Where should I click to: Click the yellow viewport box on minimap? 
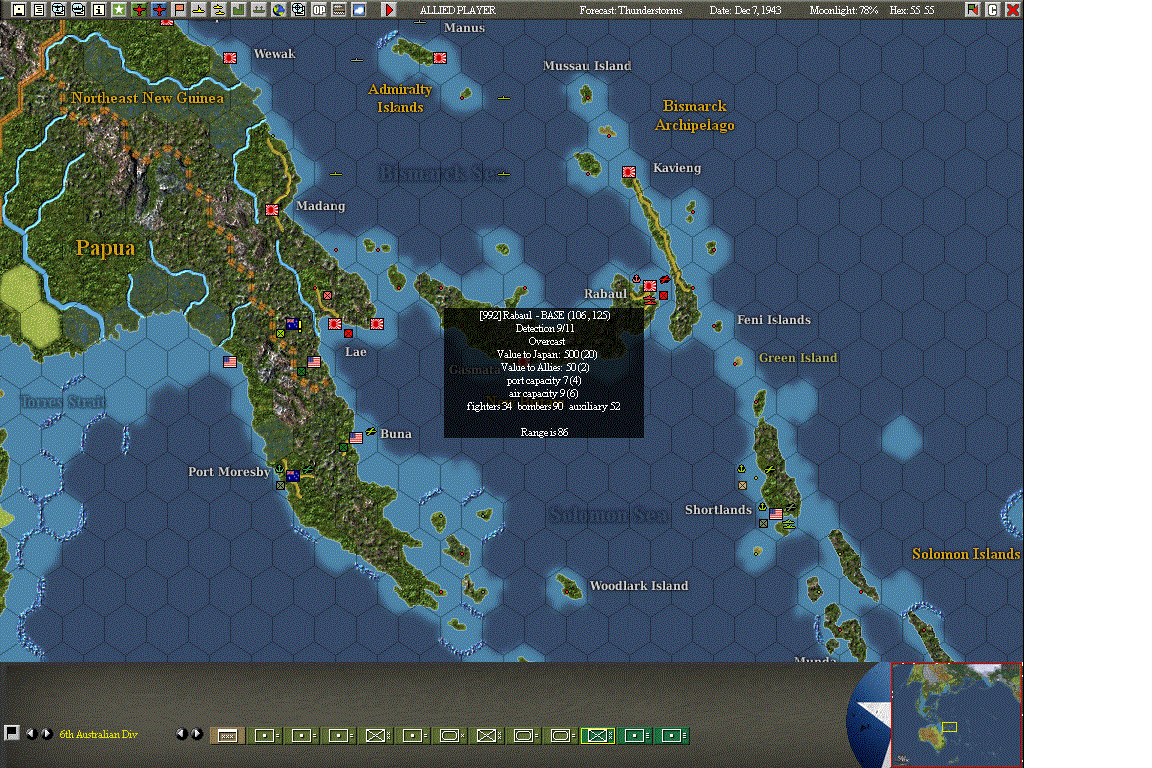(x=949, y=727)
